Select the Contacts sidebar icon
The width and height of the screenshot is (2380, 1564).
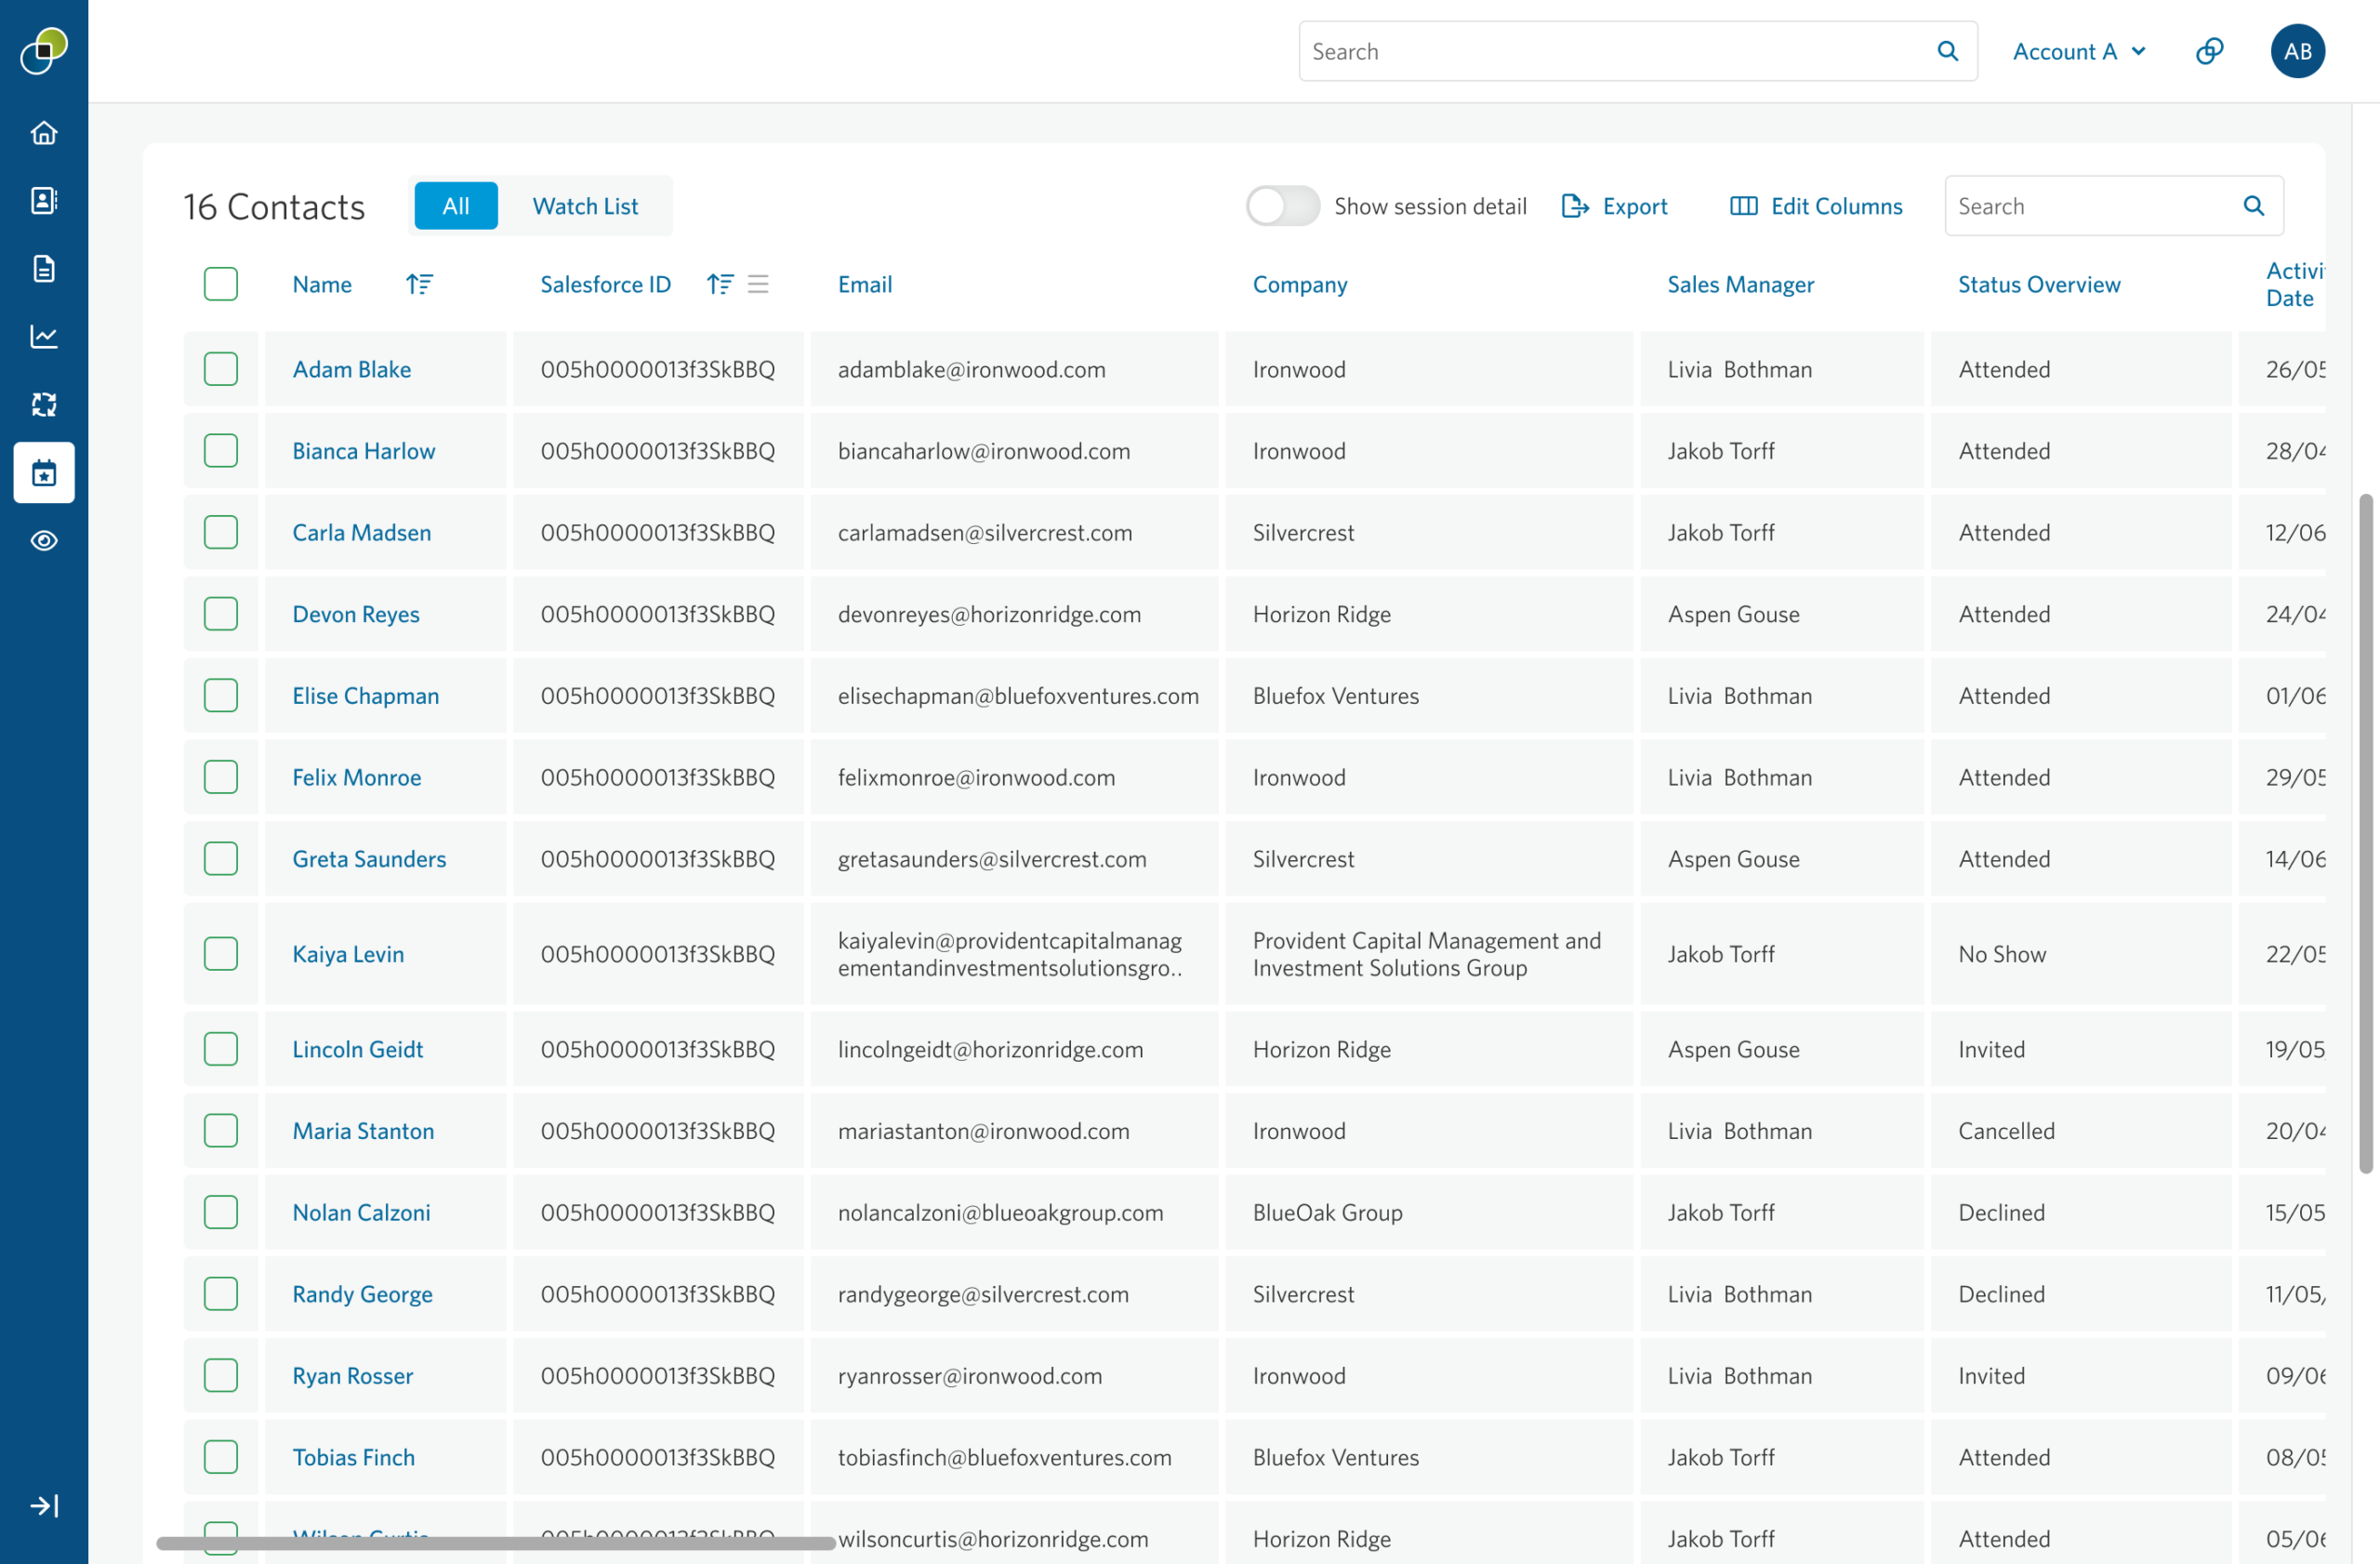pyautogui.click(x=44, y=200)
